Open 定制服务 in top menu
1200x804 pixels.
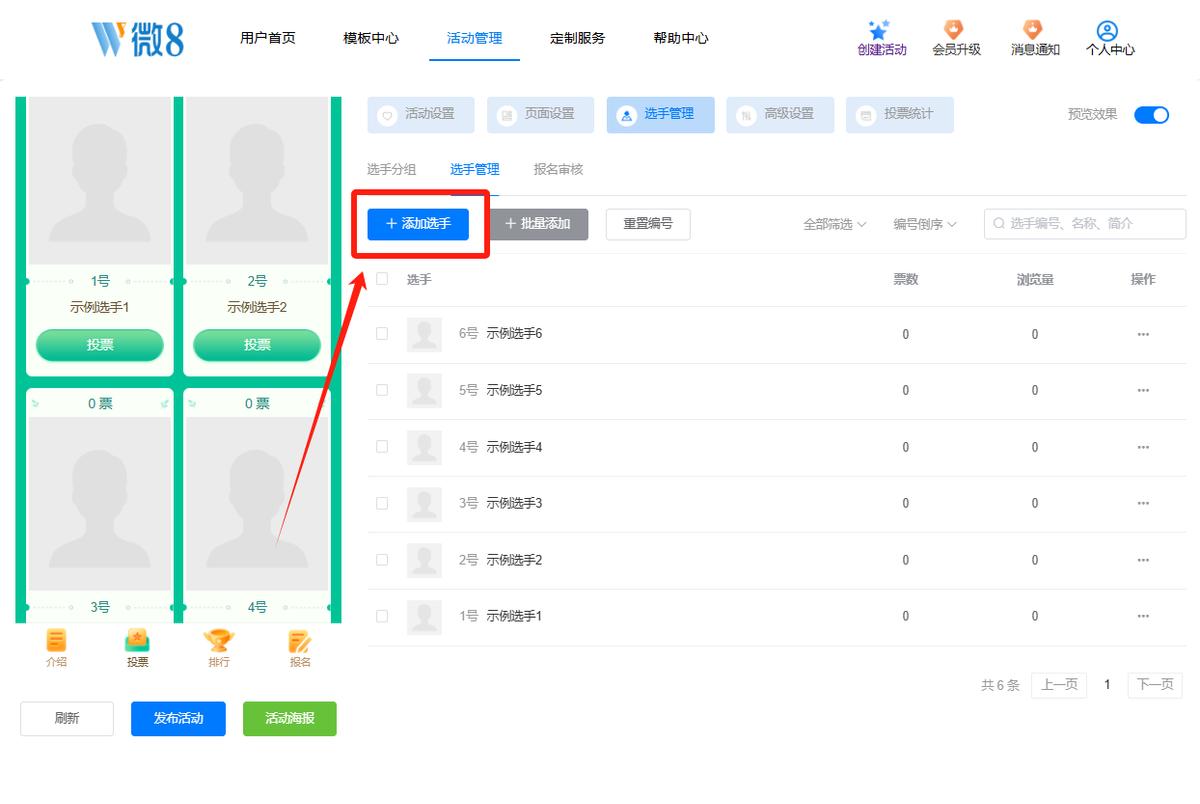[577, 38]
